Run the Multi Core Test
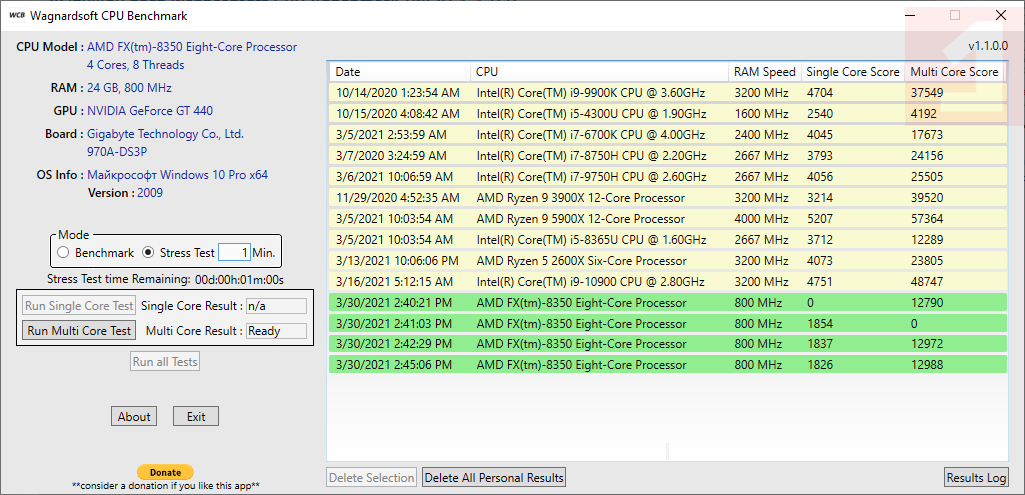Screen dimensions: 1025x495 click(x=79, y=331)
